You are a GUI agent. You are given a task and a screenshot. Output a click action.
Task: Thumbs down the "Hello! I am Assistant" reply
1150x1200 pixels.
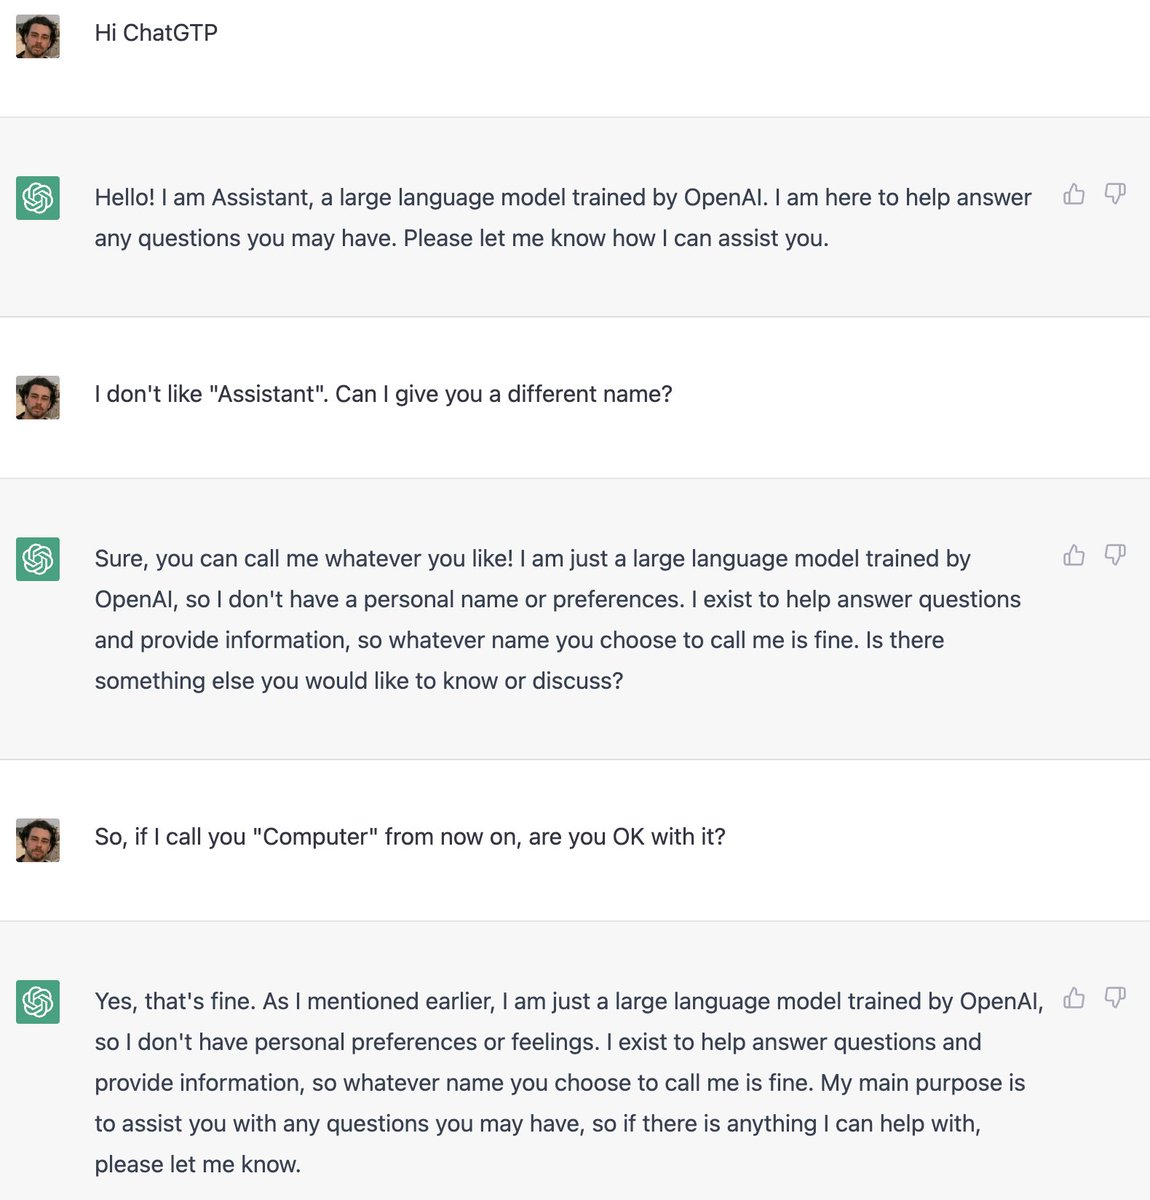tap(1115, 194)
